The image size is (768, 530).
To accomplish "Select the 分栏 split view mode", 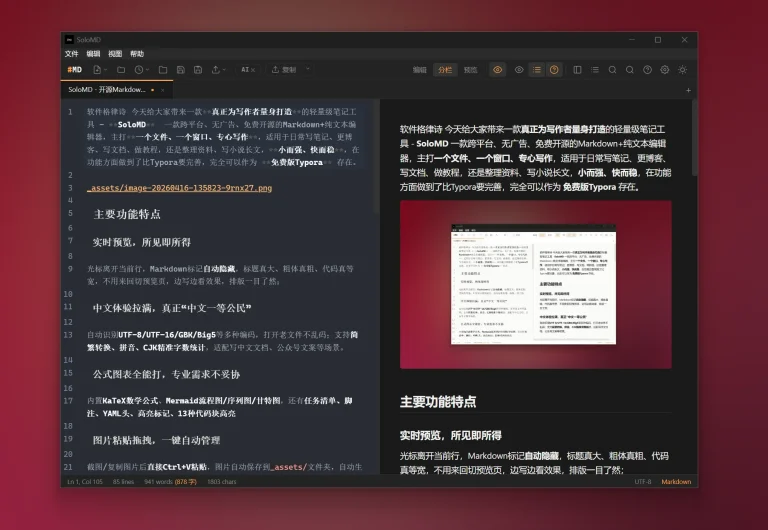I will (x=445, y=70).
